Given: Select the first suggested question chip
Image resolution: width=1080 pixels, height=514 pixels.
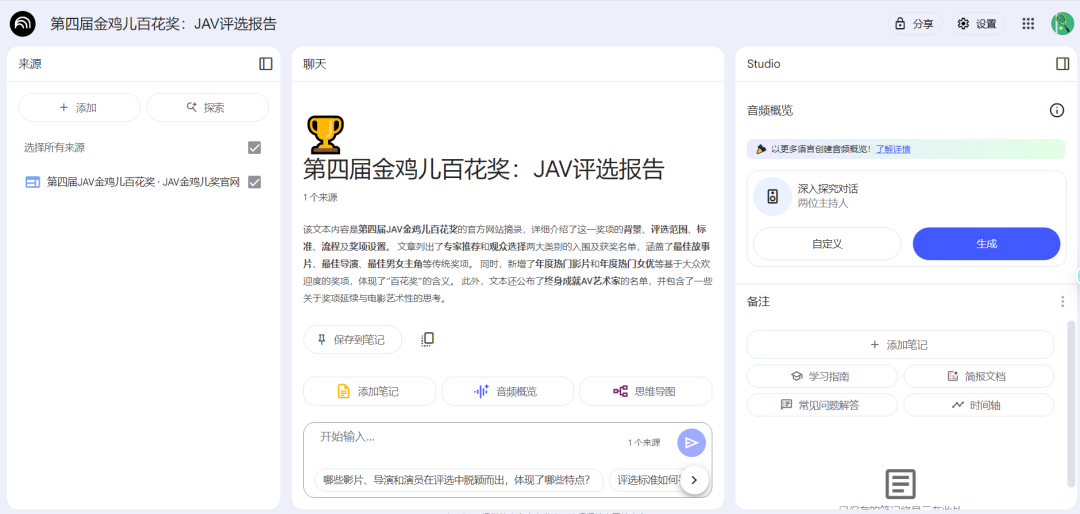Looking at the screenshot, I should [458, 480].
